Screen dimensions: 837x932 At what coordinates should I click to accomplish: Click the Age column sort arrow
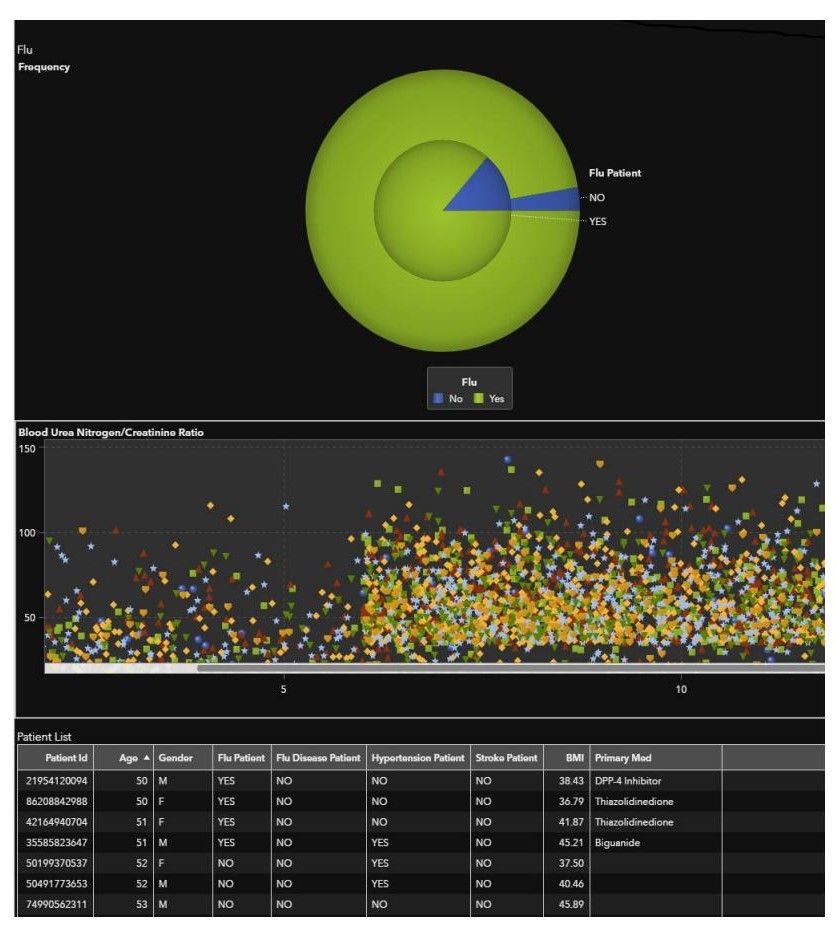[146, 758]
